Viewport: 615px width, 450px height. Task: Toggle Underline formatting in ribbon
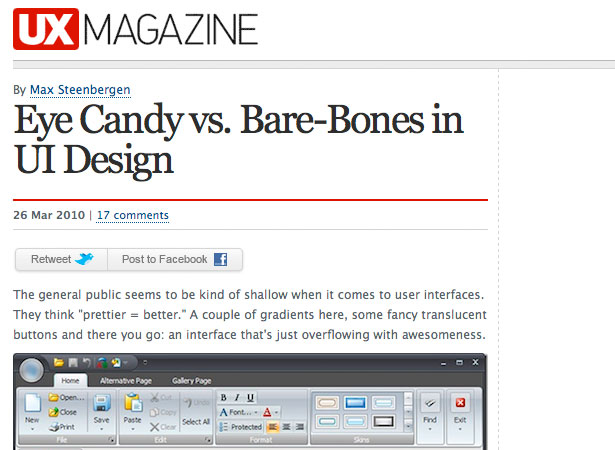tap(250, 397)
